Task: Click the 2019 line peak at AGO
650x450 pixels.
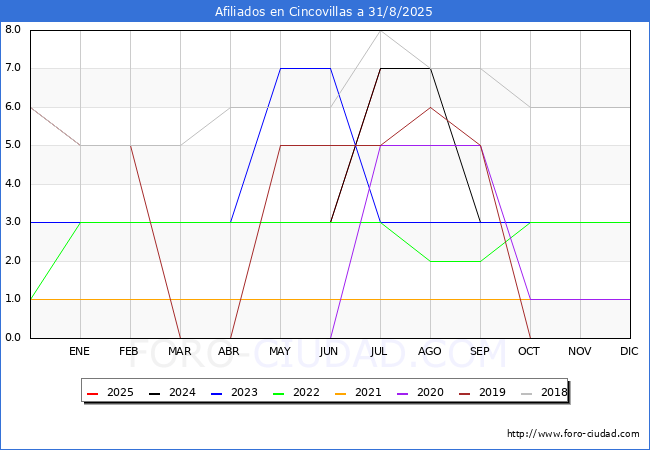Action: (x=431, y=107)
